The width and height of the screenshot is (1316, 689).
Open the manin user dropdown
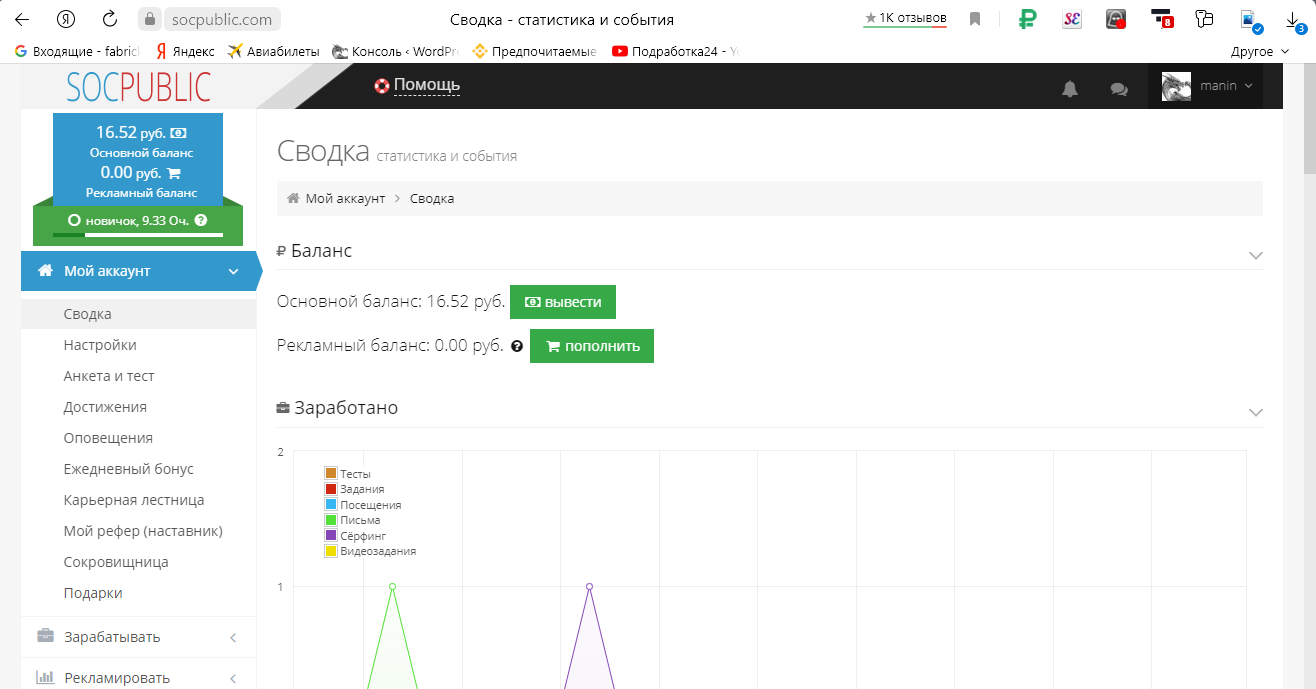(1207, 87)
